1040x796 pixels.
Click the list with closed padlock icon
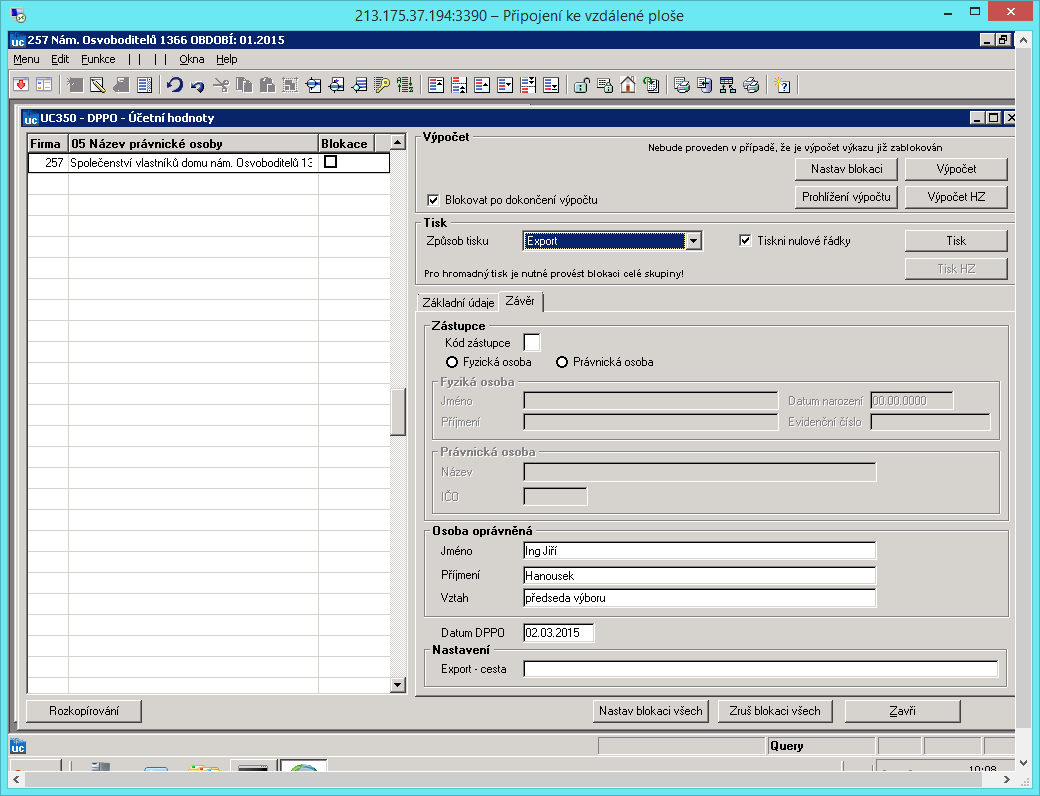pos(605,85)
